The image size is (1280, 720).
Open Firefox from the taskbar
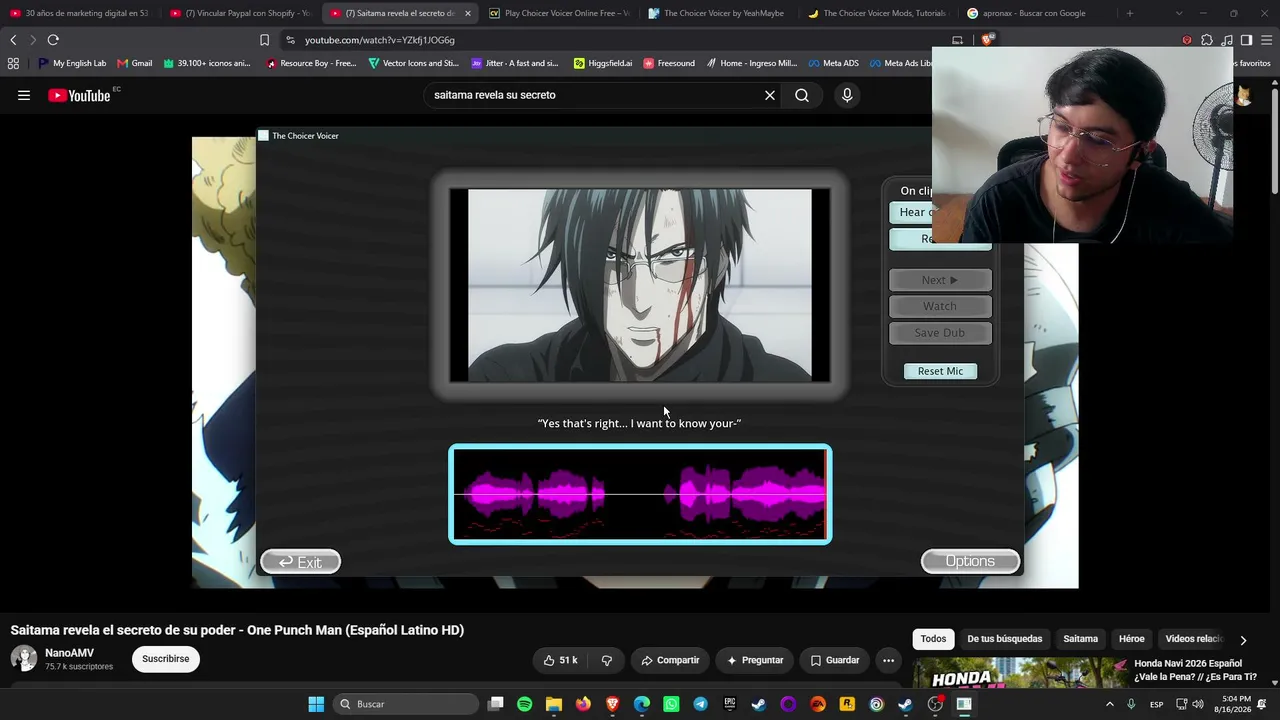coord(583,704)
